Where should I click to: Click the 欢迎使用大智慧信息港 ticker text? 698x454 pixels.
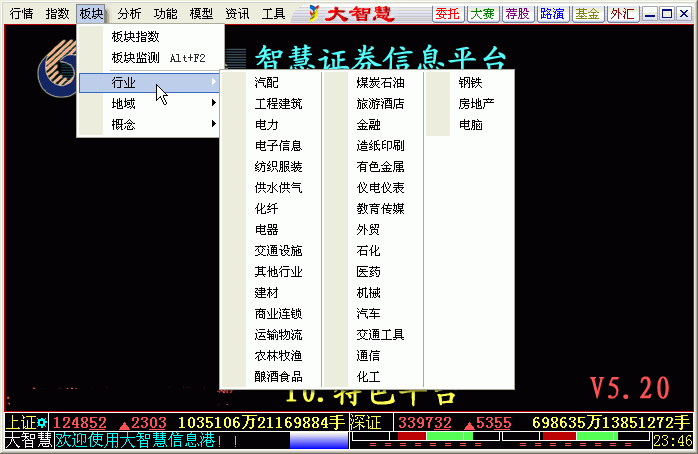[x=147, y=440]
